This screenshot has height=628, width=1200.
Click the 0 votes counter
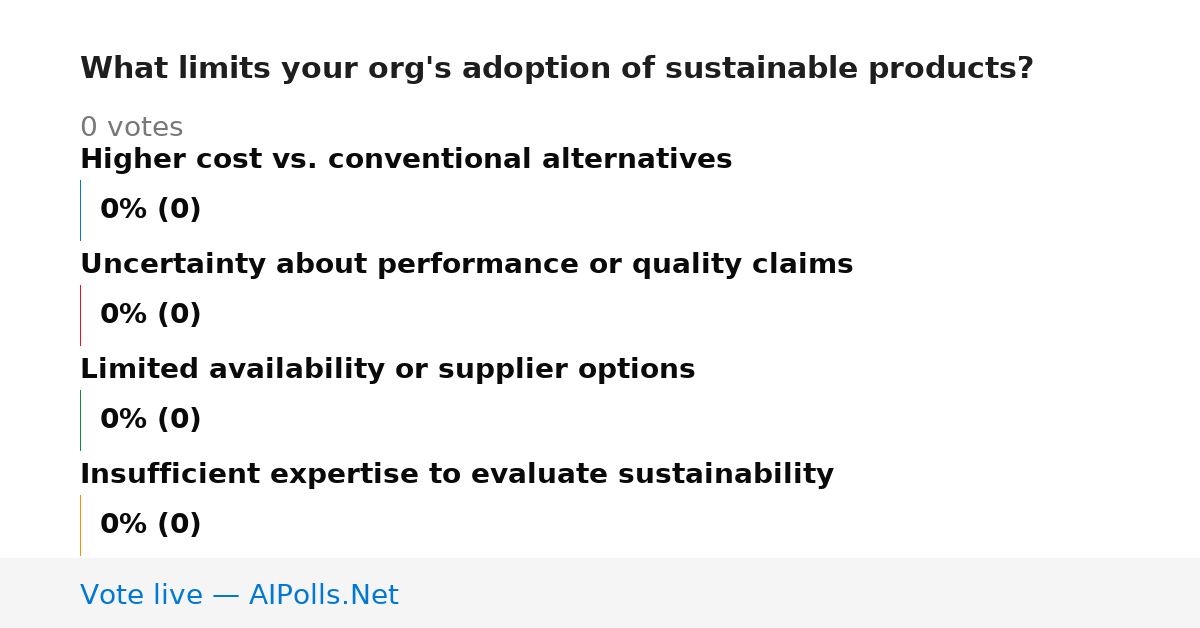[x=131, y=128]
